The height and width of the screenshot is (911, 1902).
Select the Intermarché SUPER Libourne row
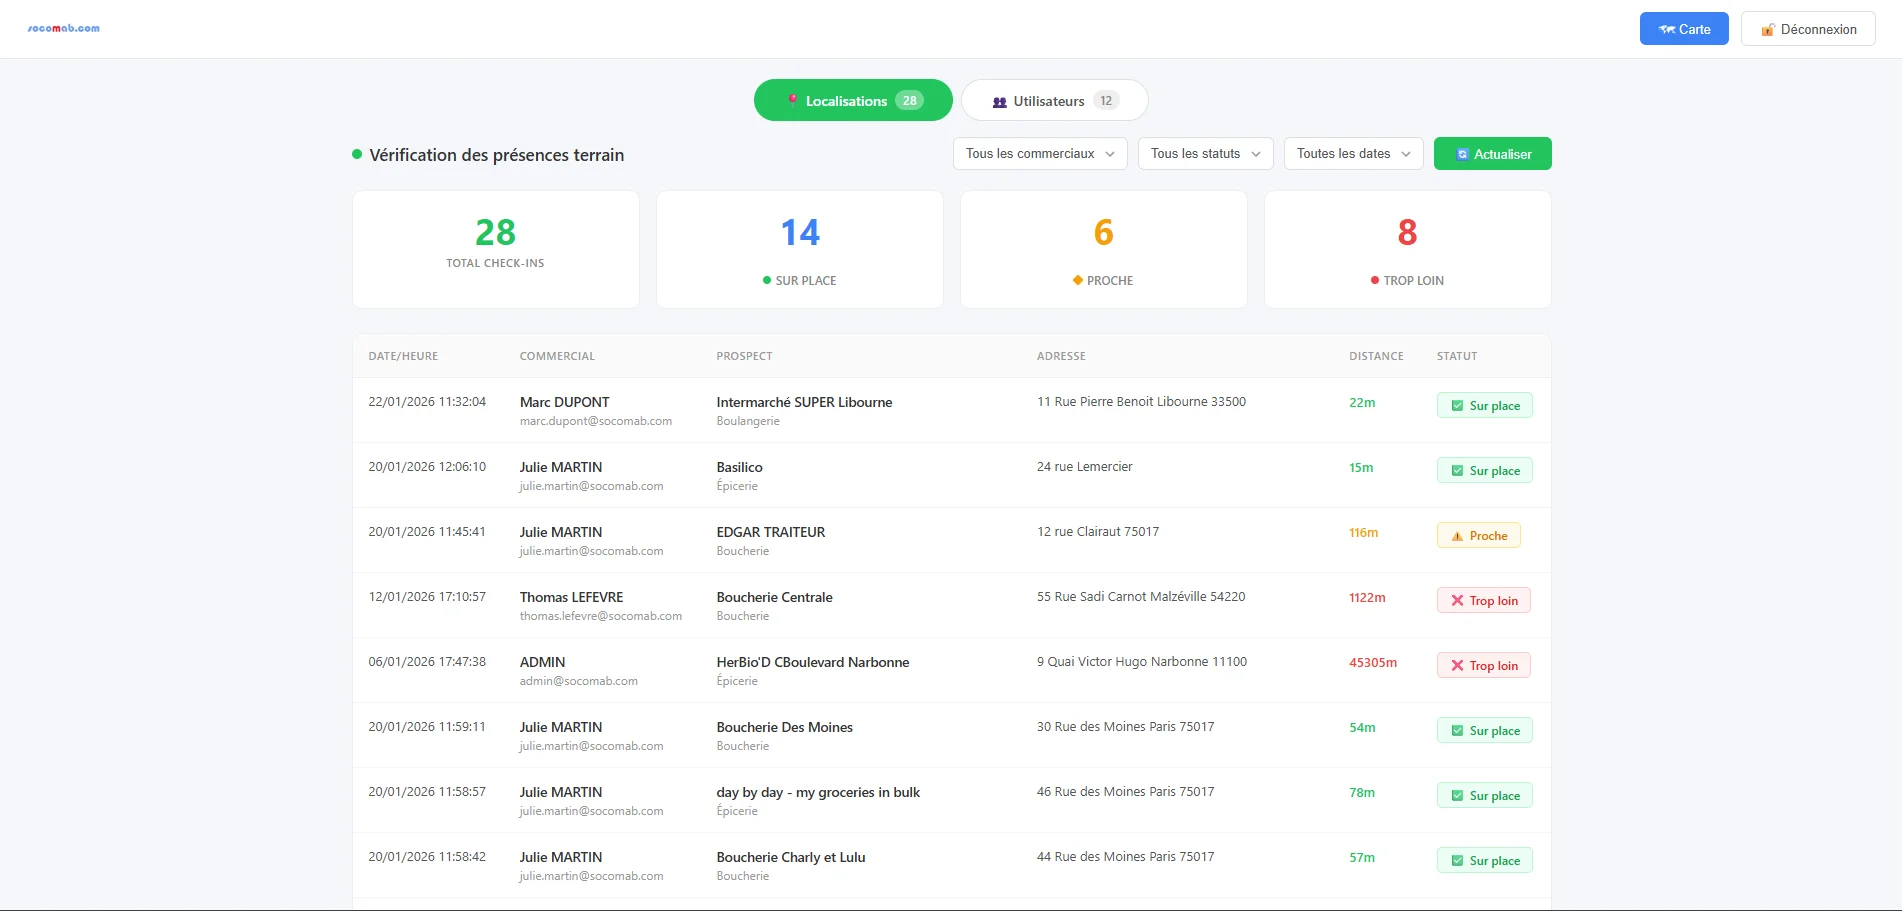coord(804,410)
